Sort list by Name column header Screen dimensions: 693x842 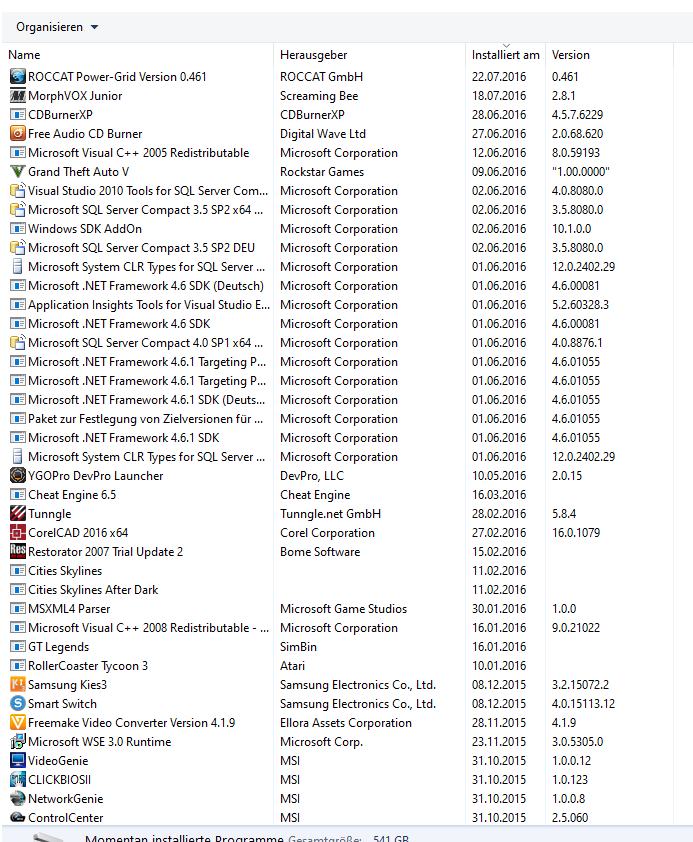(x=24, y=55)
